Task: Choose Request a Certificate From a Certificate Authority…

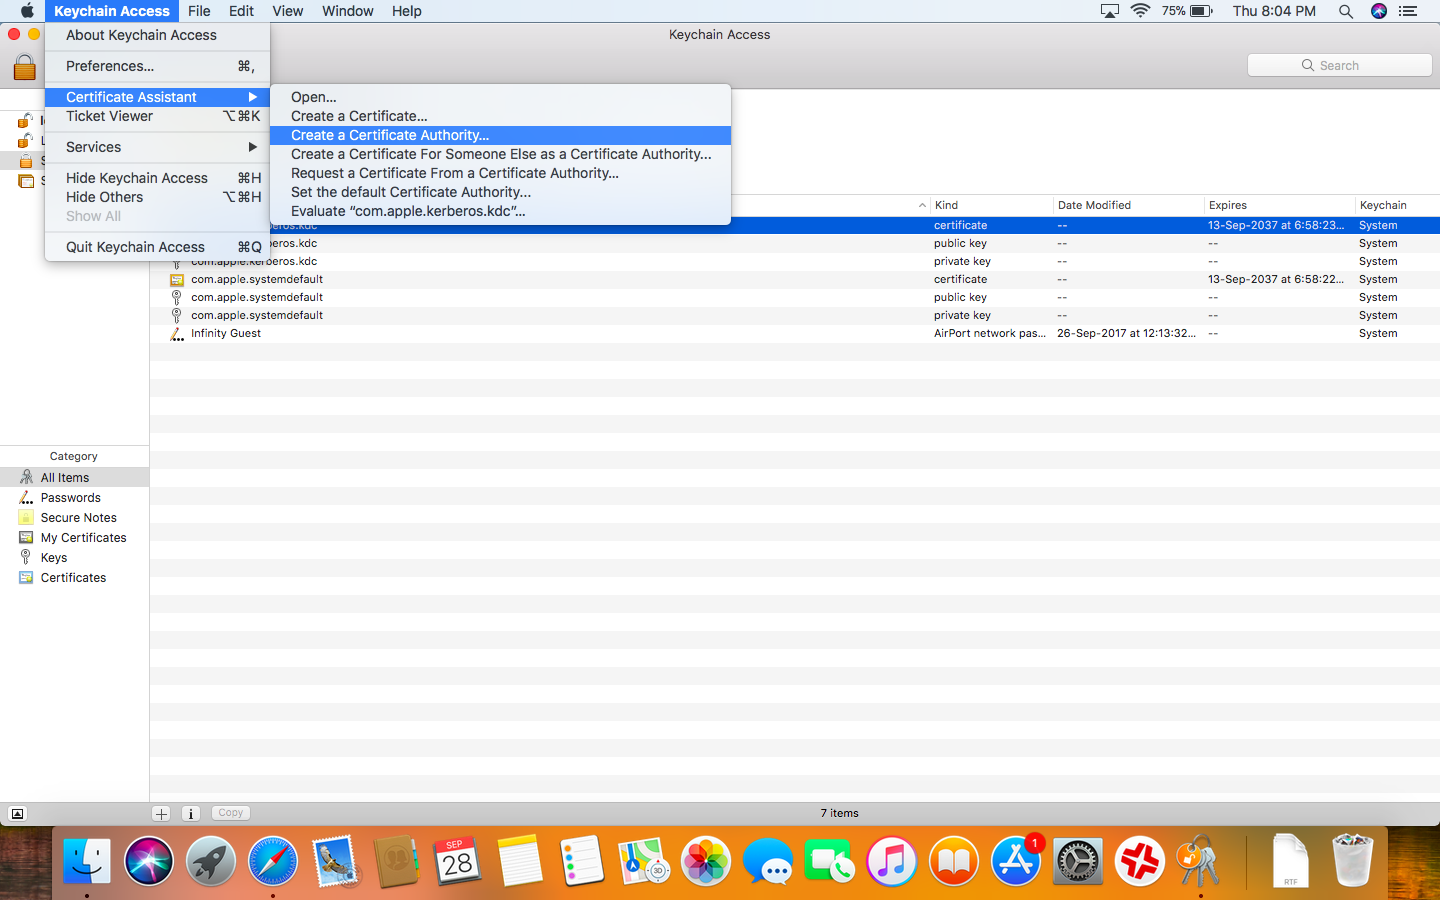Action: [500, 173]
